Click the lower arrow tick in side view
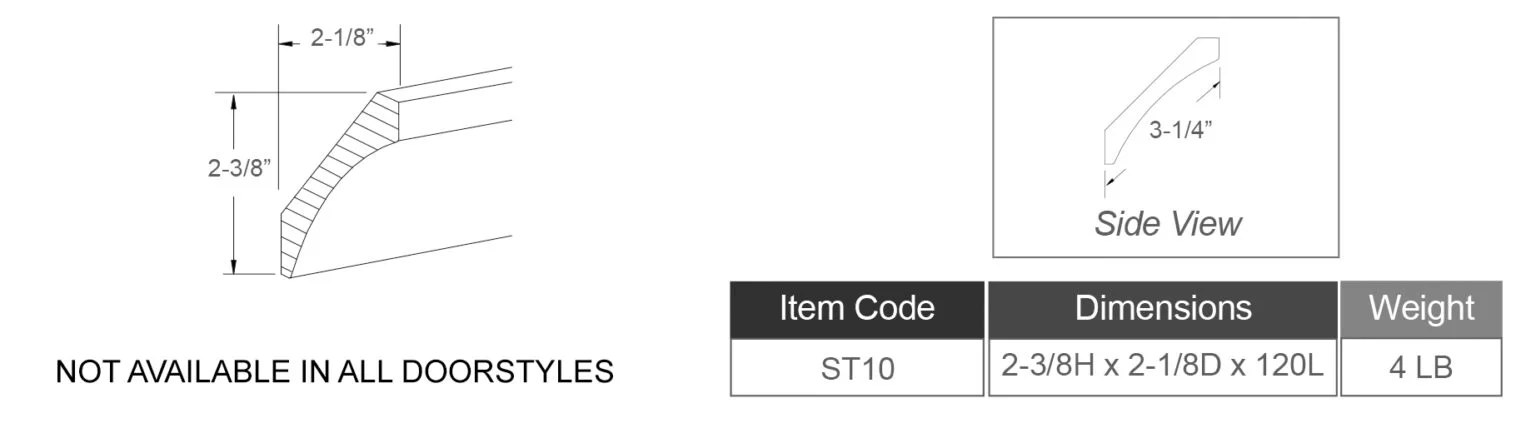1536x423 pixels. coord(1114,180)
